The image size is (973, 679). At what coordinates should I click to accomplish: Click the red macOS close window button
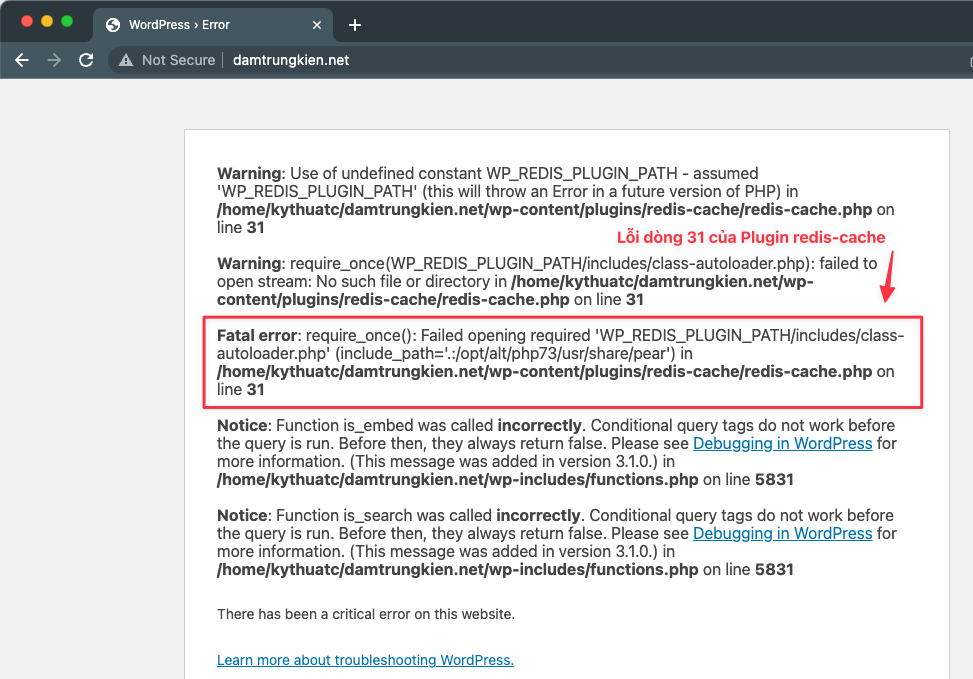(x=27, y=21)
